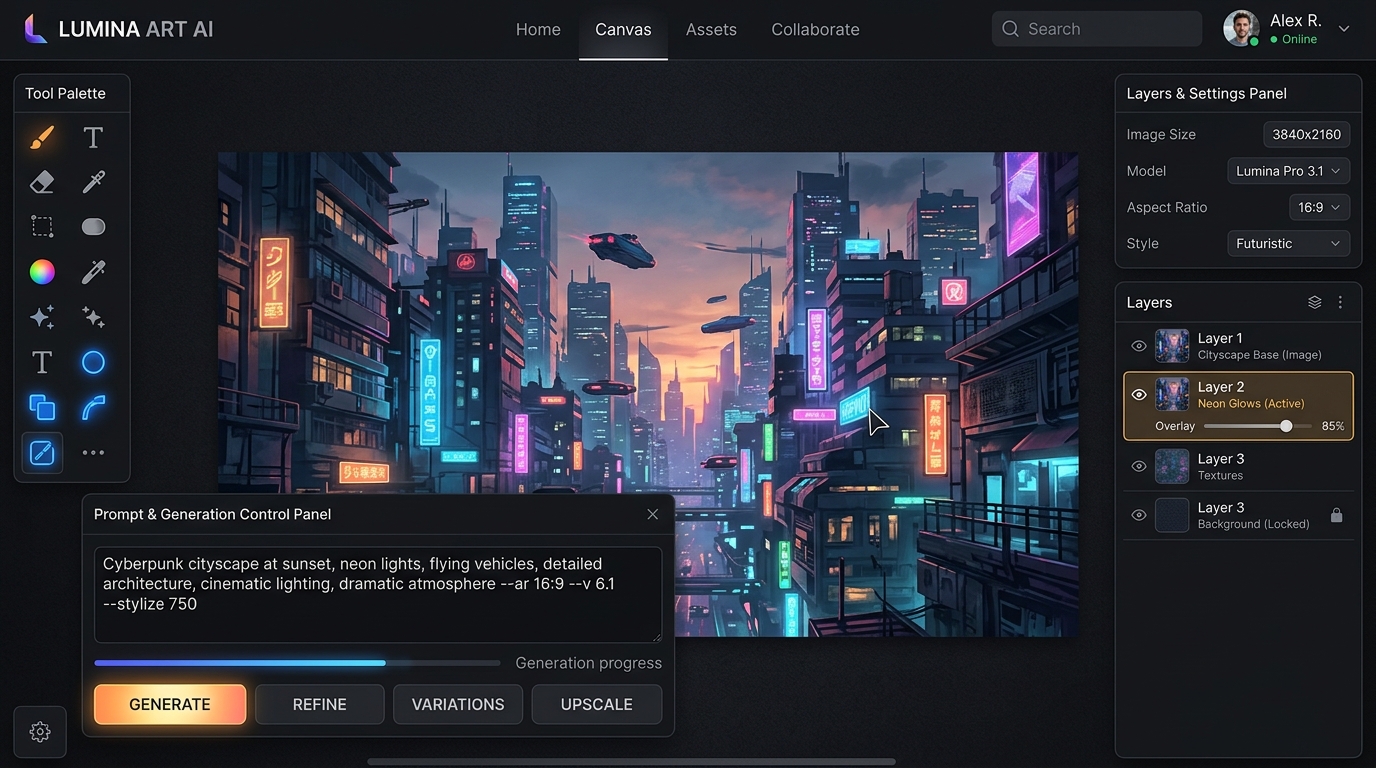
Task: Open settings gear at bottom left
Action: point(40,732)
